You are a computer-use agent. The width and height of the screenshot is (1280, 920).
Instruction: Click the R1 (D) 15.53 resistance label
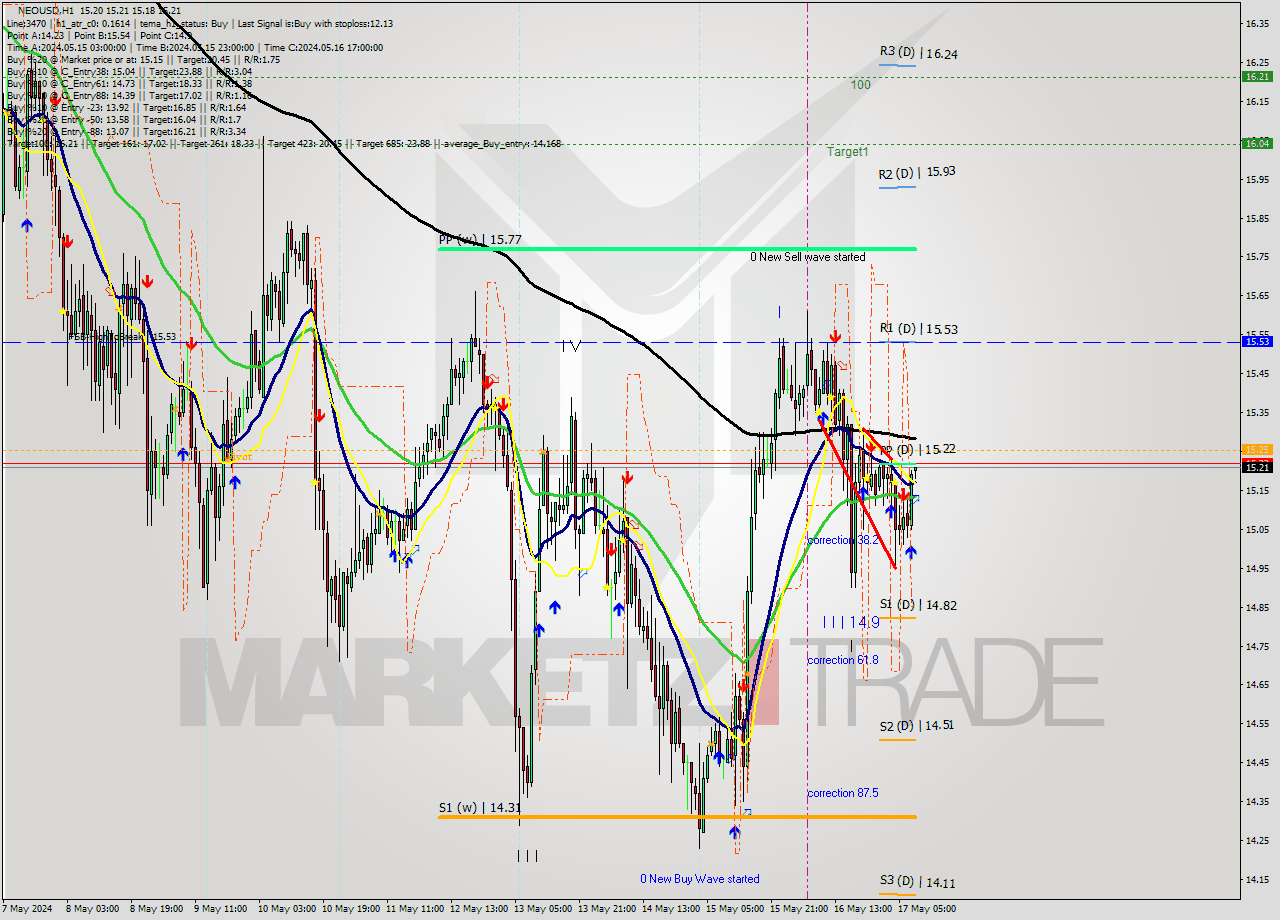coord(918,329)
